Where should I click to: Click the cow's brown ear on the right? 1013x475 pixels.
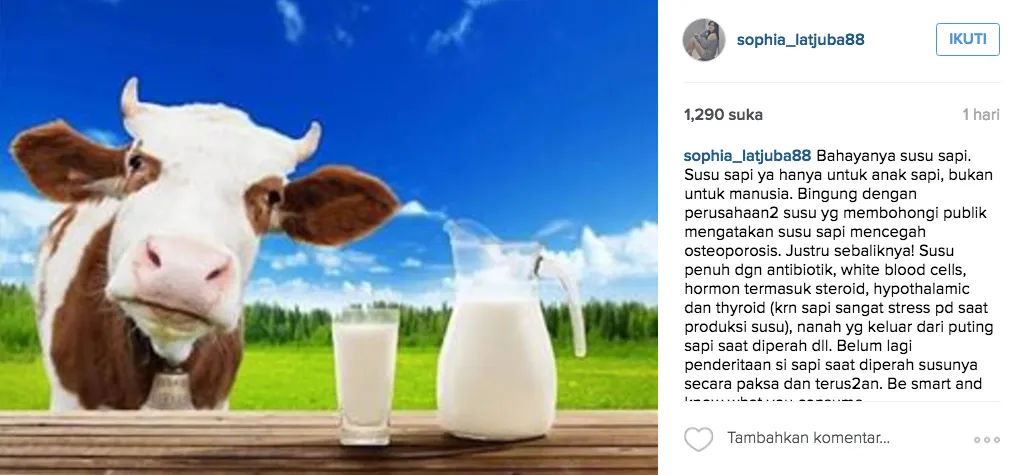(x=333, y=206)
